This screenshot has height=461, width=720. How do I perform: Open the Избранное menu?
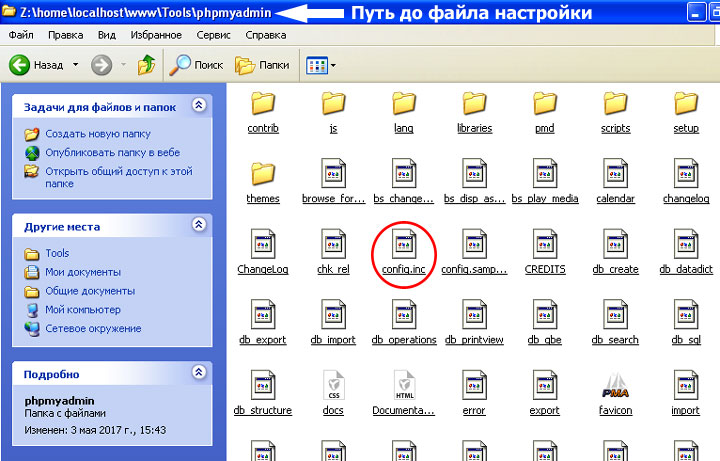point(156,35)
